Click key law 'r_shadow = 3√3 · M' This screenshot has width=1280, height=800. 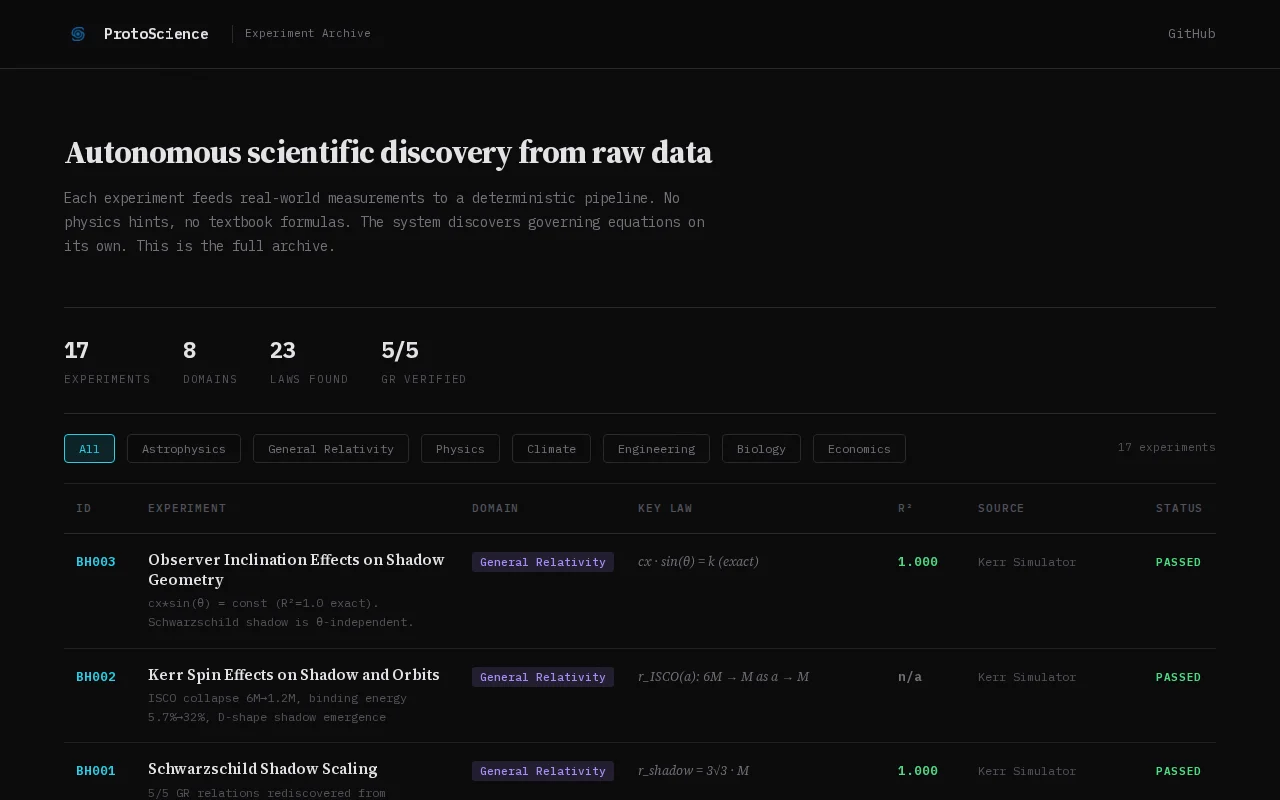coord(693,771)
